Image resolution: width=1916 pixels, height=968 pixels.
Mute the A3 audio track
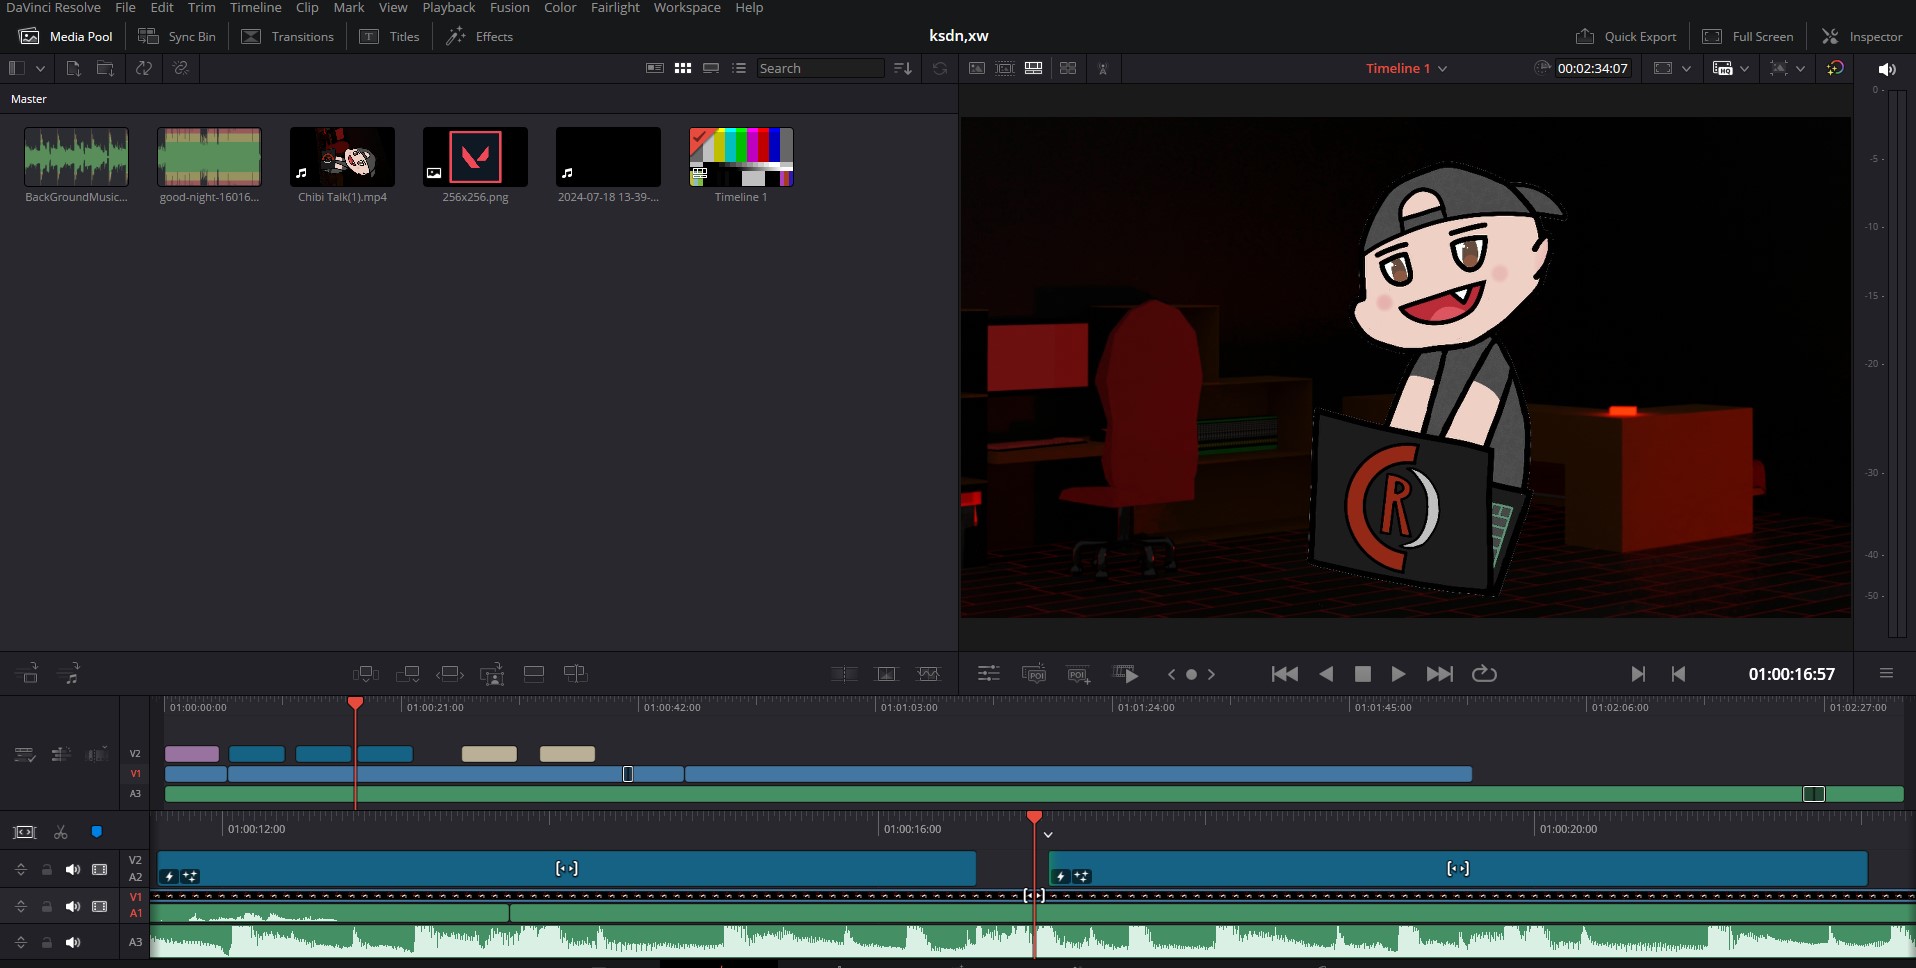point(73,942)
